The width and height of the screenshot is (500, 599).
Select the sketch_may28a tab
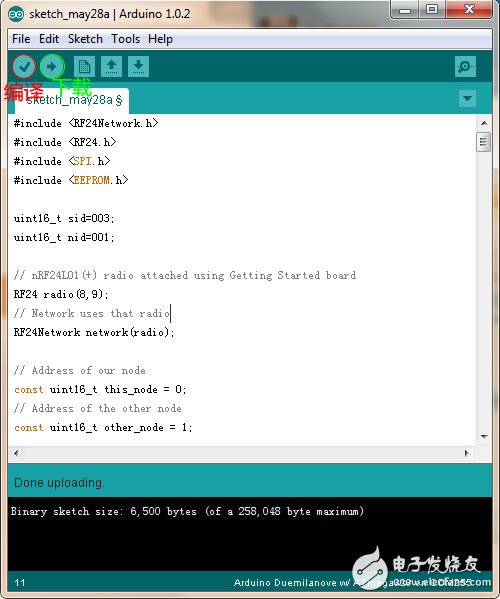[72, 100]
